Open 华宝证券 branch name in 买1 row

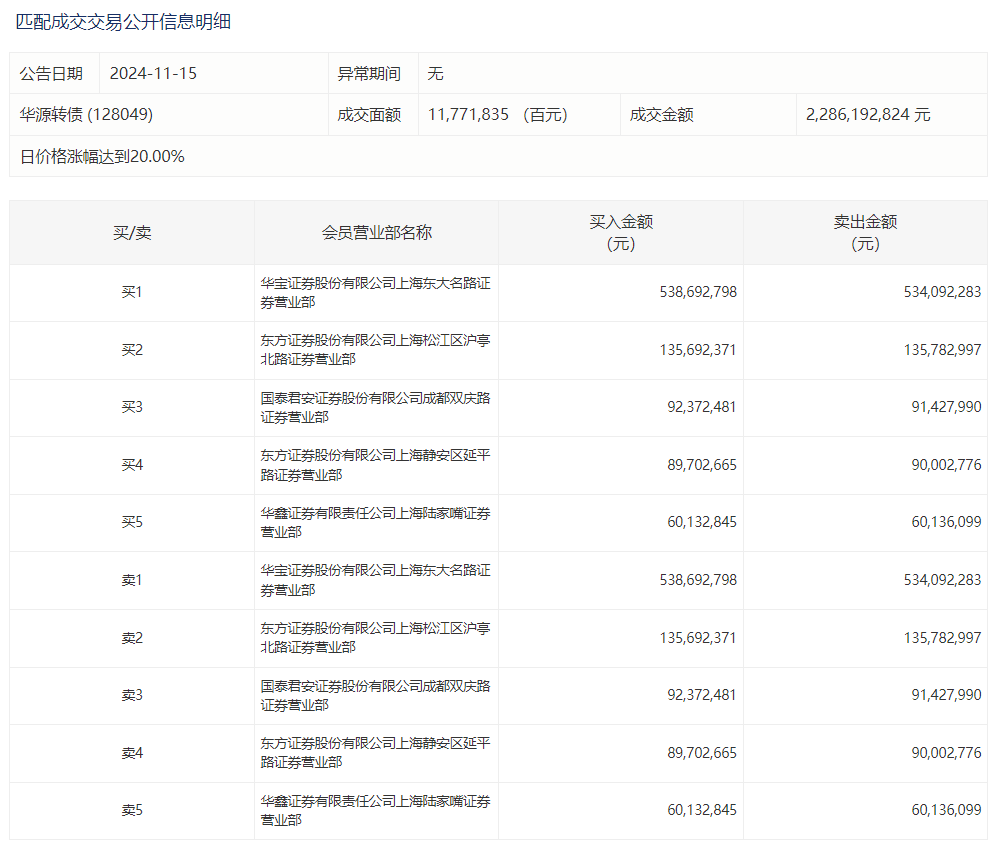(x=375, y=293)
